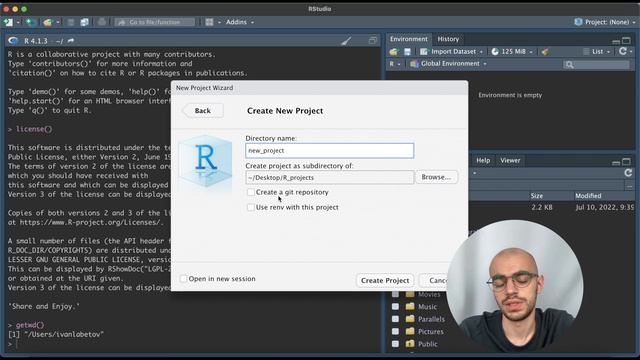This screenshot has width=640, height=360.
Task: Click the Directory name input field
Action: tap(329, 151)
